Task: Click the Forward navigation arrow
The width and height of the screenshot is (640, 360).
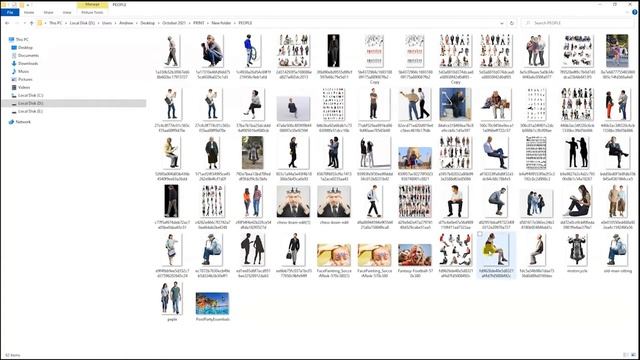Action: pyautogui.click(x=16, y=23)
